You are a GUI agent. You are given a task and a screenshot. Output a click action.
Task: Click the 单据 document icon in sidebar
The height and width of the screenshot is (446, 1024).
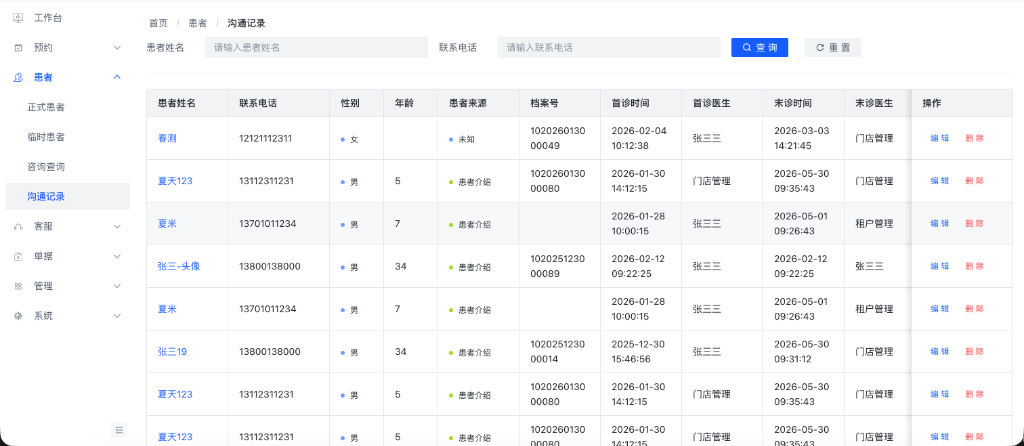[18, 257]
